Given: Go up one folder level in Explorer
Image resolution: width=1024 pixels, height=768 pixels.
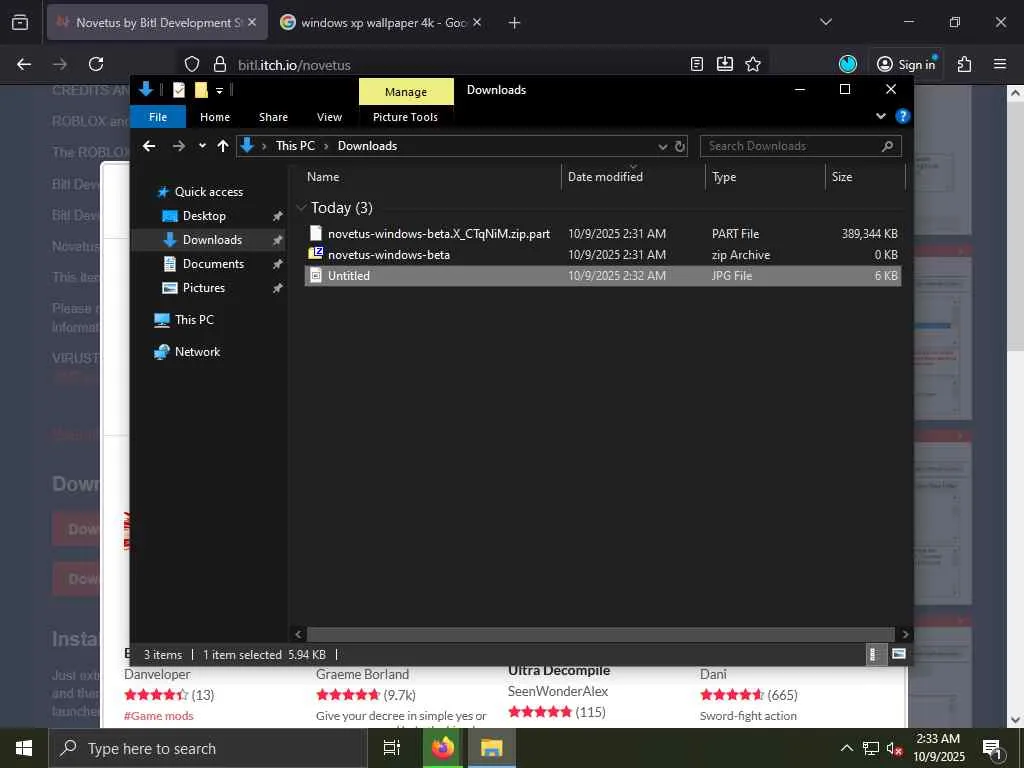Looking at the screenshot, I should [x=223, y=146].
